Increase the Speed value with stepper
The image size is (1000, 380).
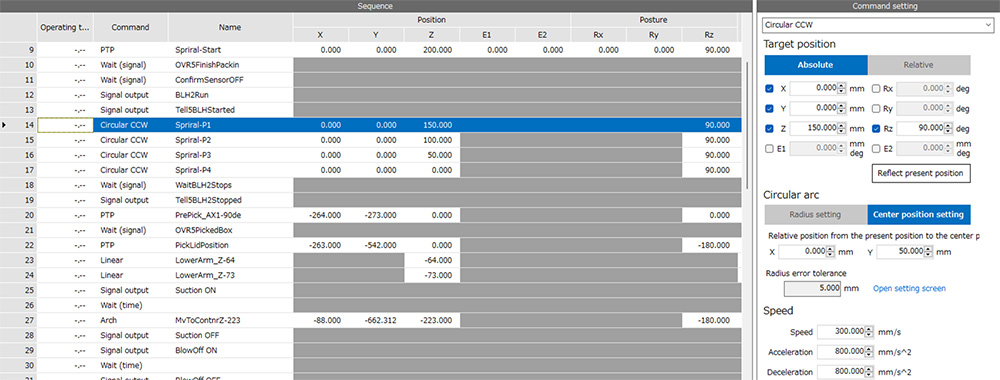coord(868,329)
